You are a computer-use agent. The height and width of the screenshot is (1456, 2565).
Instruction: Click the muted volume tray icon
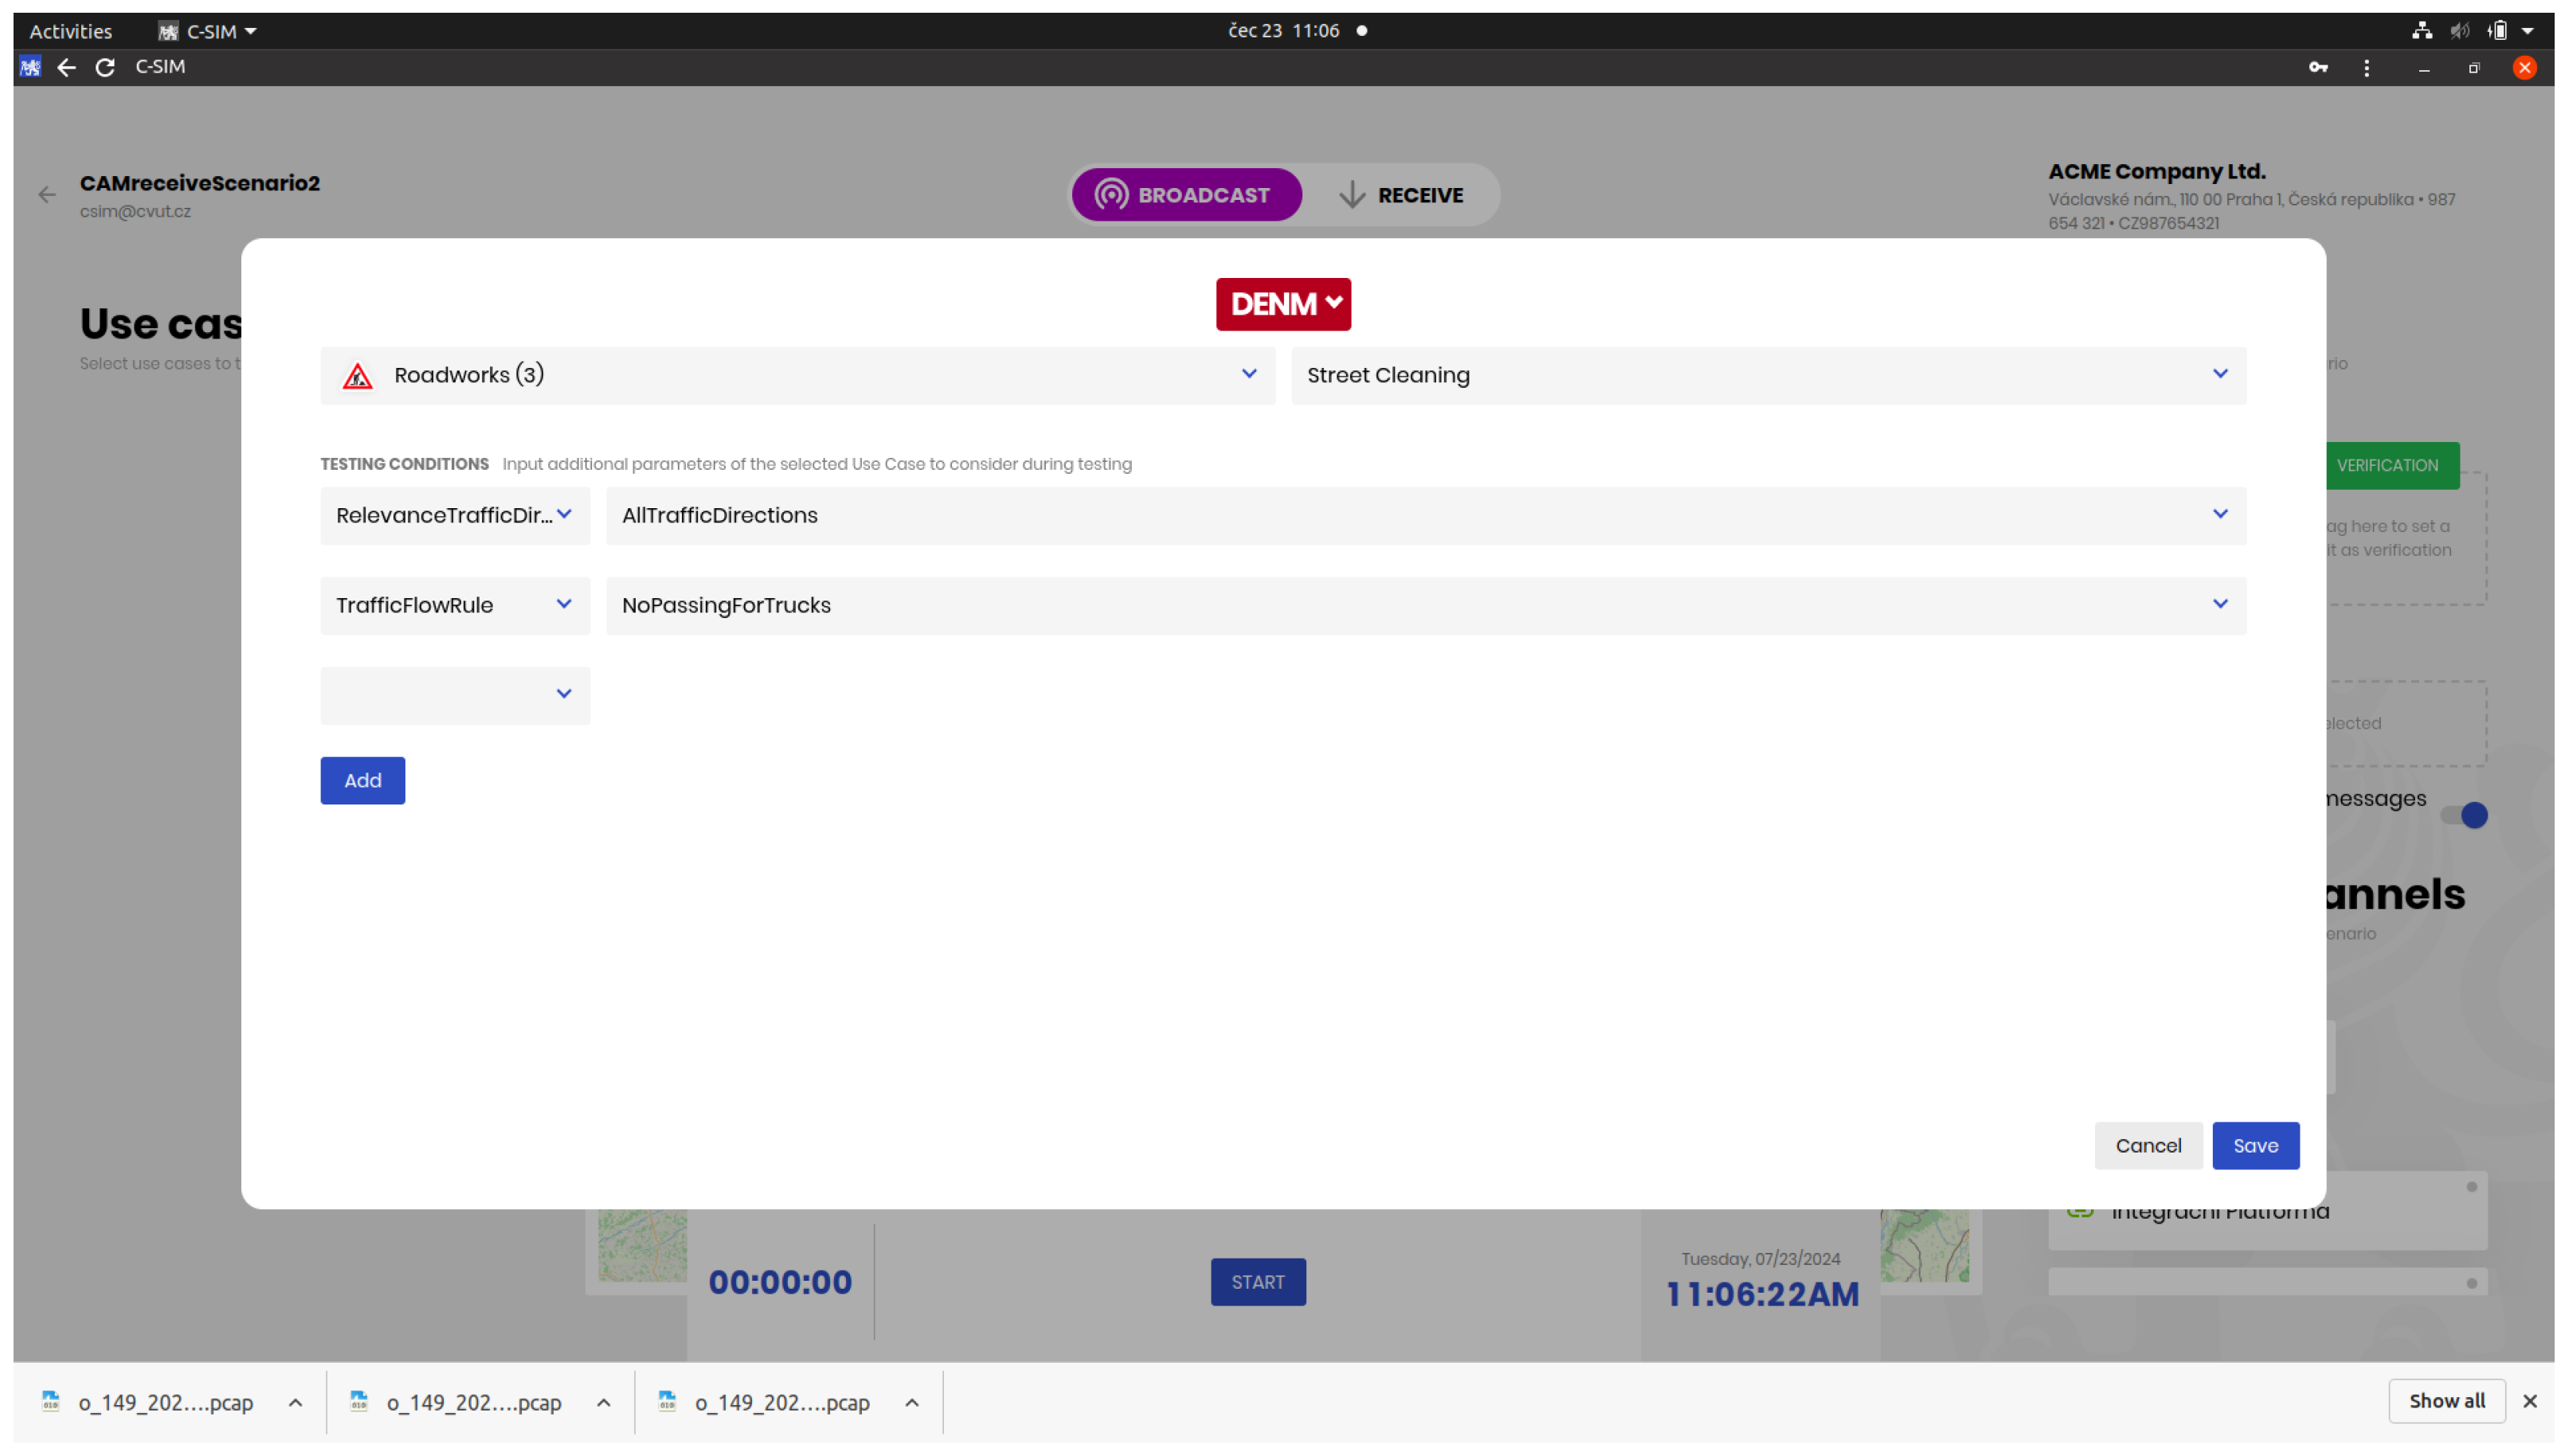pyautogui.click(x=2459, y=31)
